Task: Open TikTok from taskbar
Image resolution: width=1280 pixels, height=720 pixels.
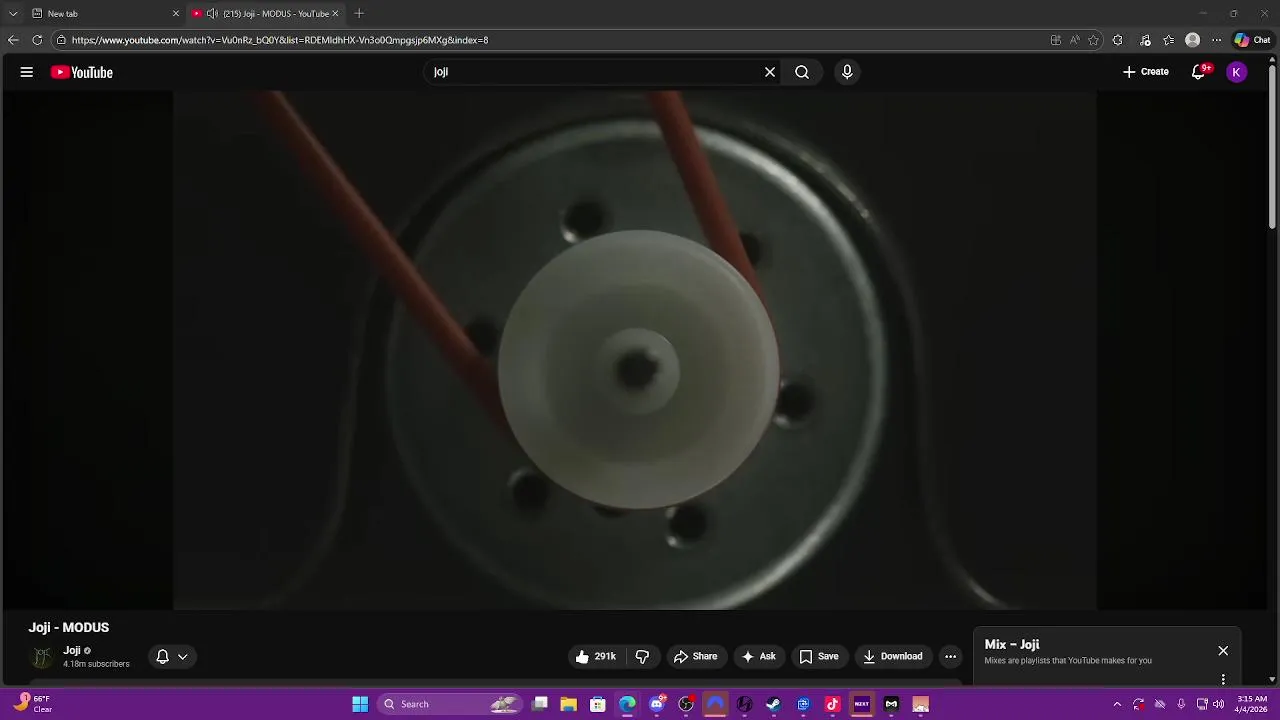Action: click(x=832, y=704)
